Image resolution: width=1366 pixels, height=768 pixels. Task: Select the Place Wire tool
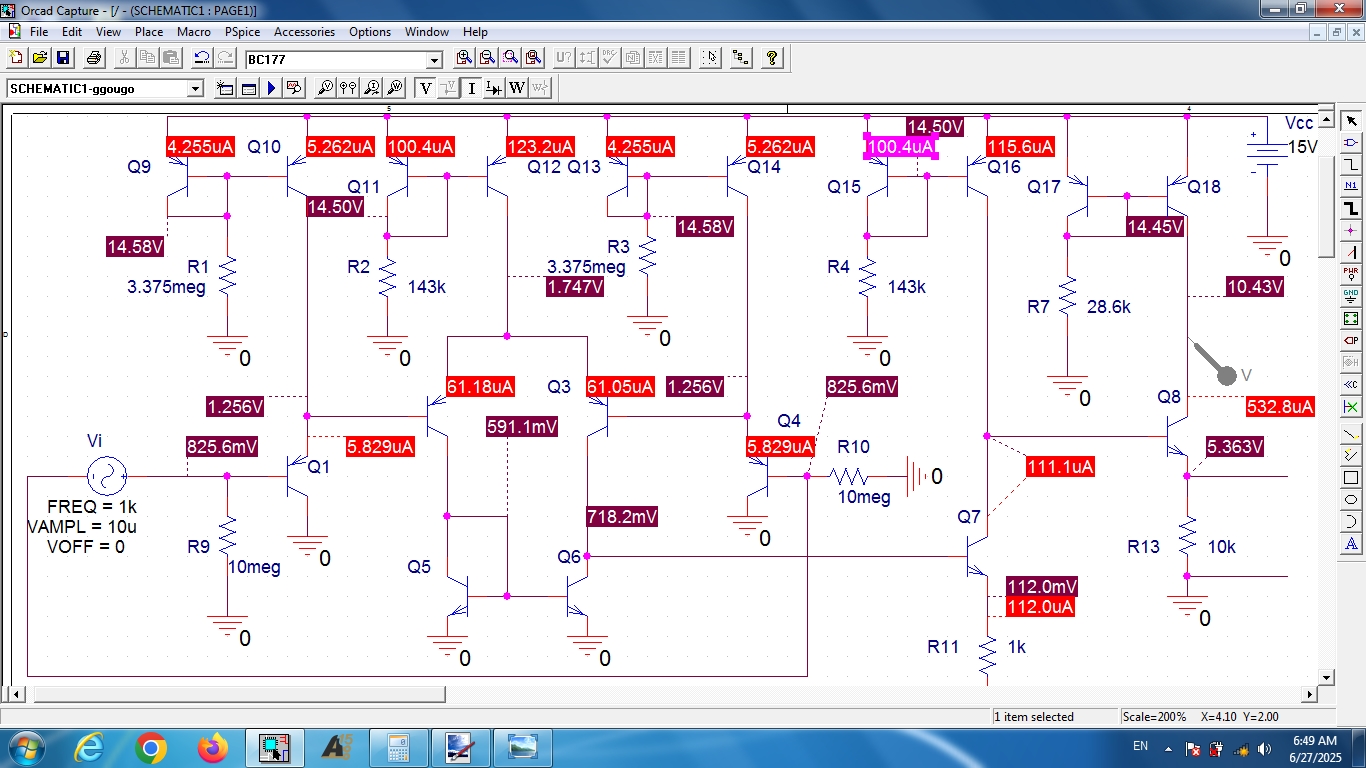[1351, 164]
